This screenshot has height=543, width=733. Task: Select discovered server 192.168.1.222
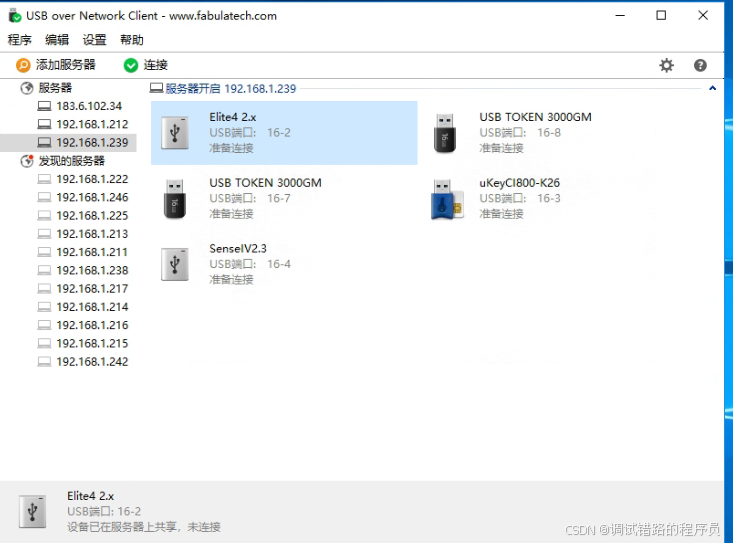(x=92, y=179)
